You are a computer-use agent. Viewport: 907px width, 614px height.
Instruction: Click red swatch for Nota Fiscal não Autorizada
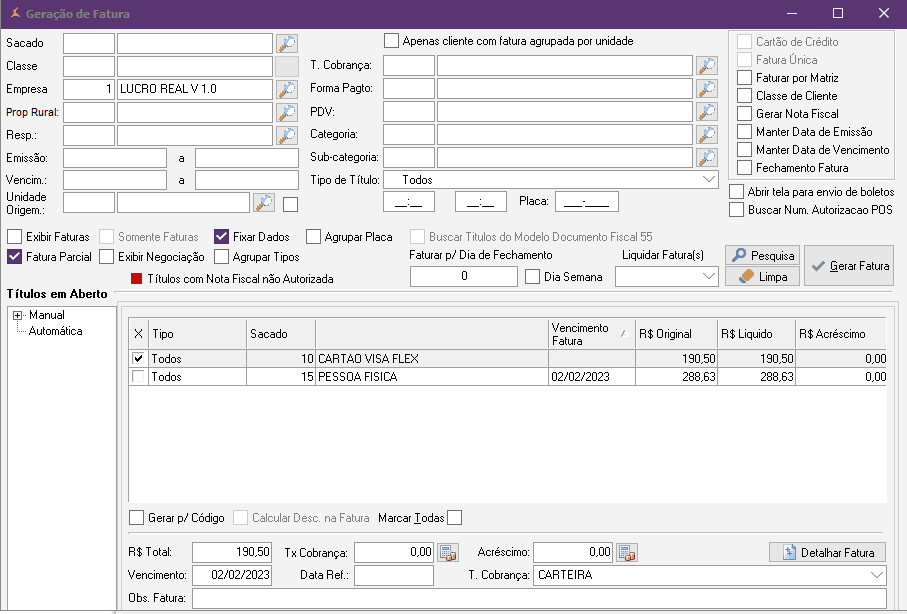137,279
